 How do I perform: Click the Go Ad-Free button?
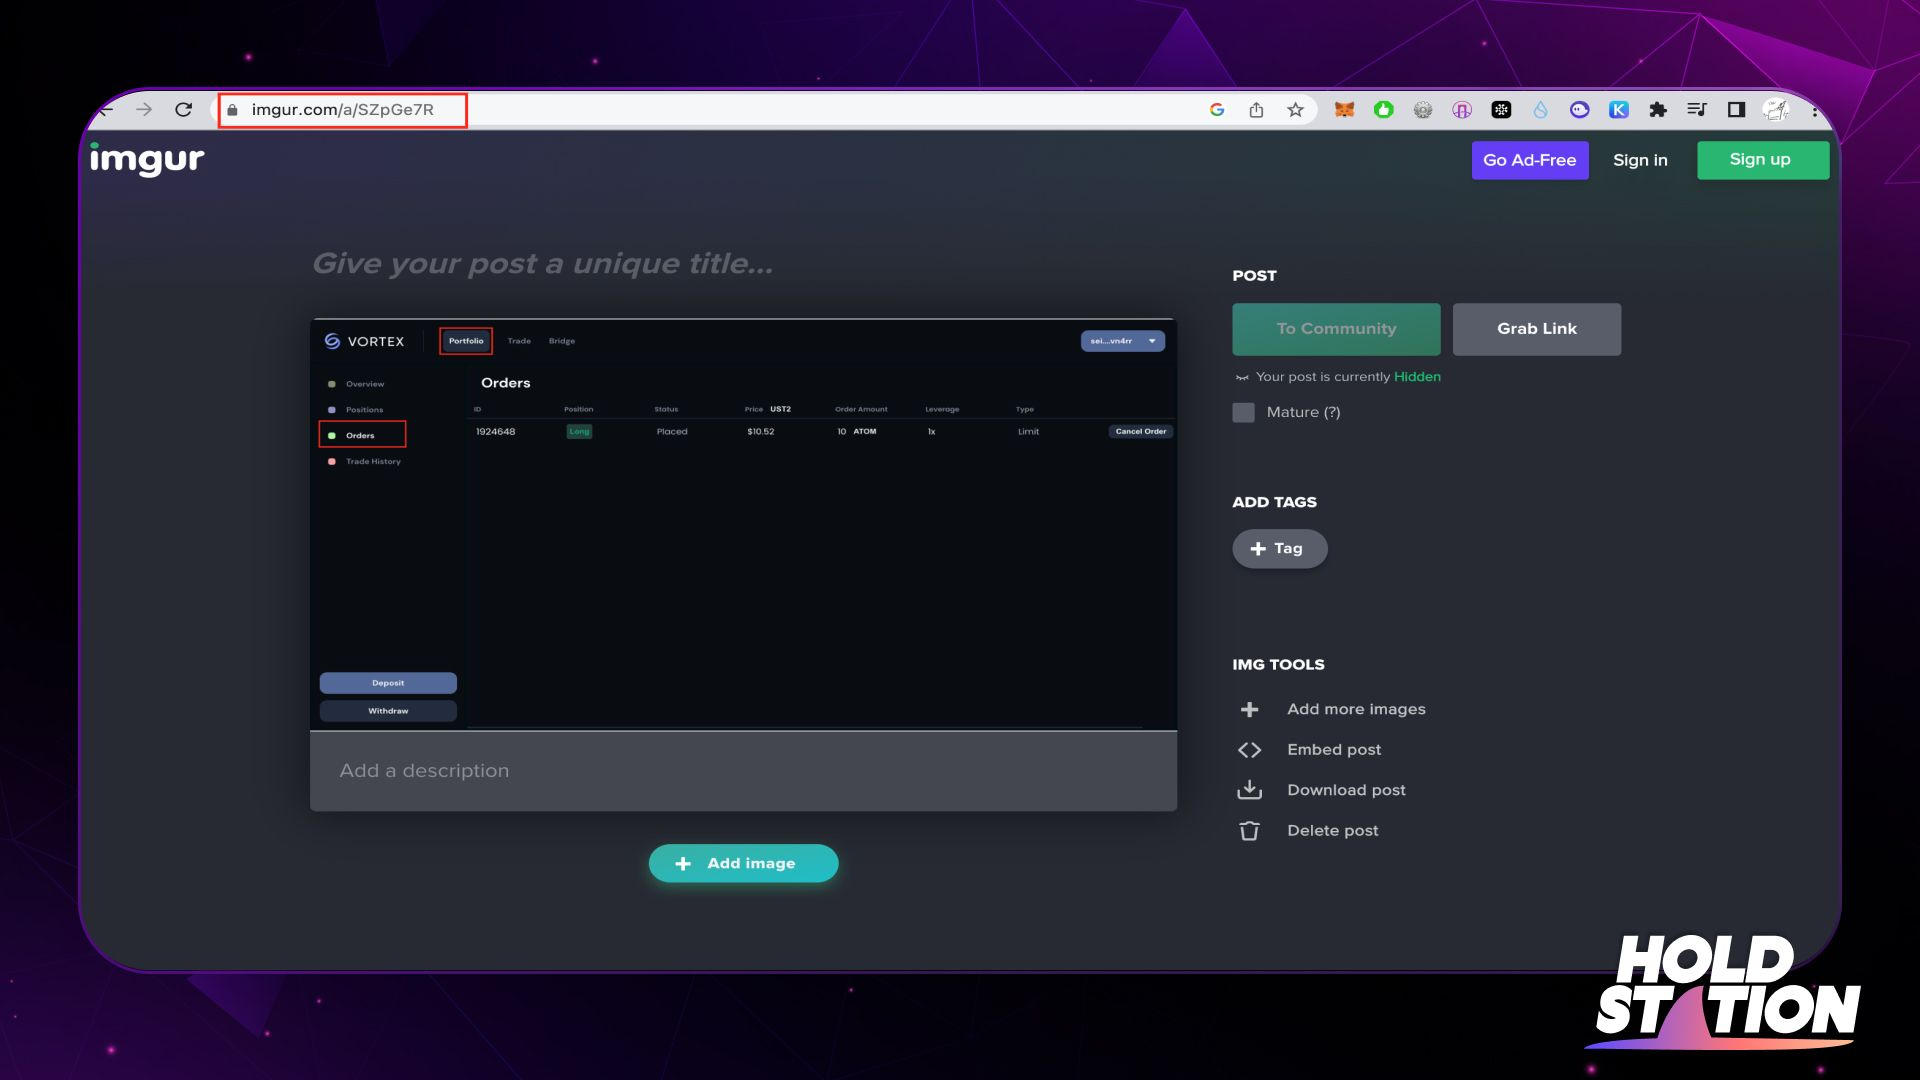[1530, 160]
